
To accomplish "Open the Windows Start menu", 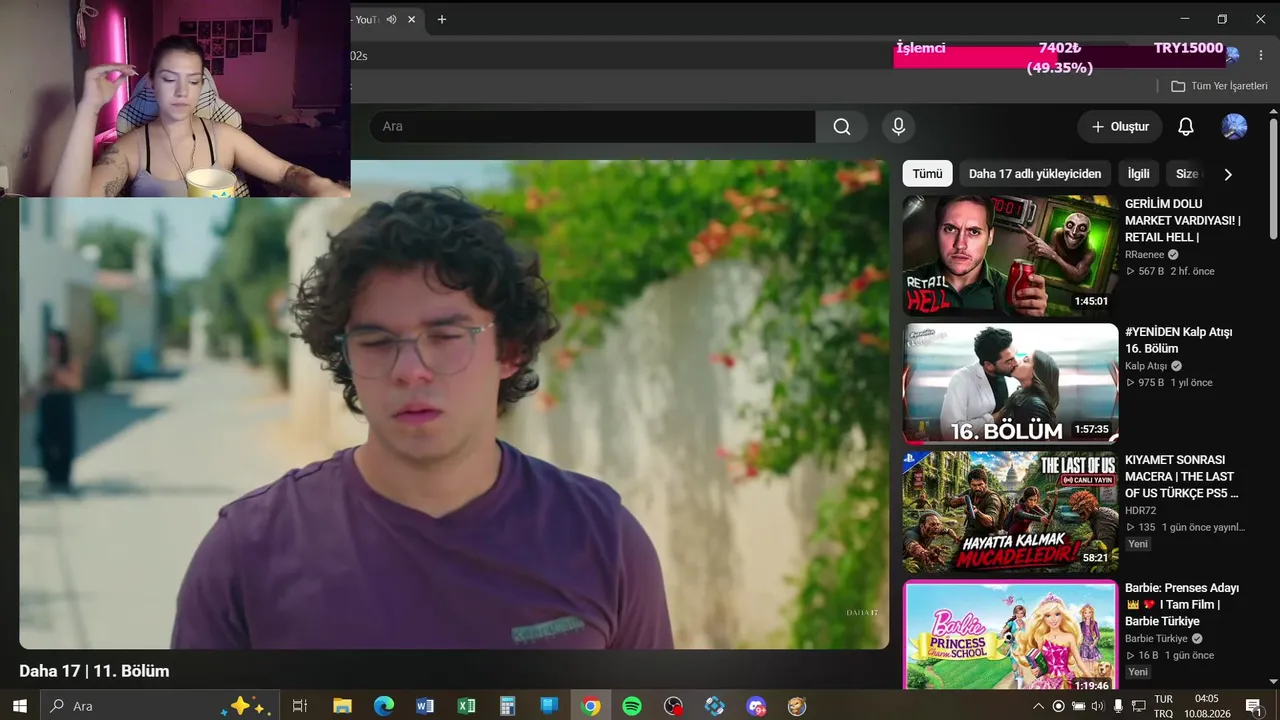I will (19, 706).
